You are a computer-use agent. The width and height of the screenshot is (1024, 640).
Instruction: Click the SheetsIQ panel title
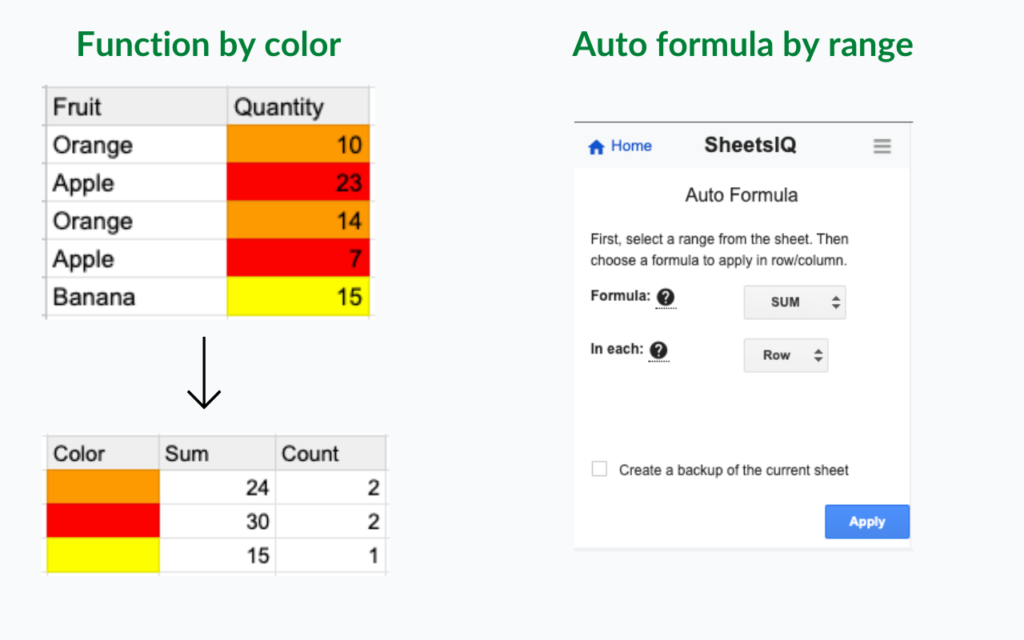coord(750,145)
